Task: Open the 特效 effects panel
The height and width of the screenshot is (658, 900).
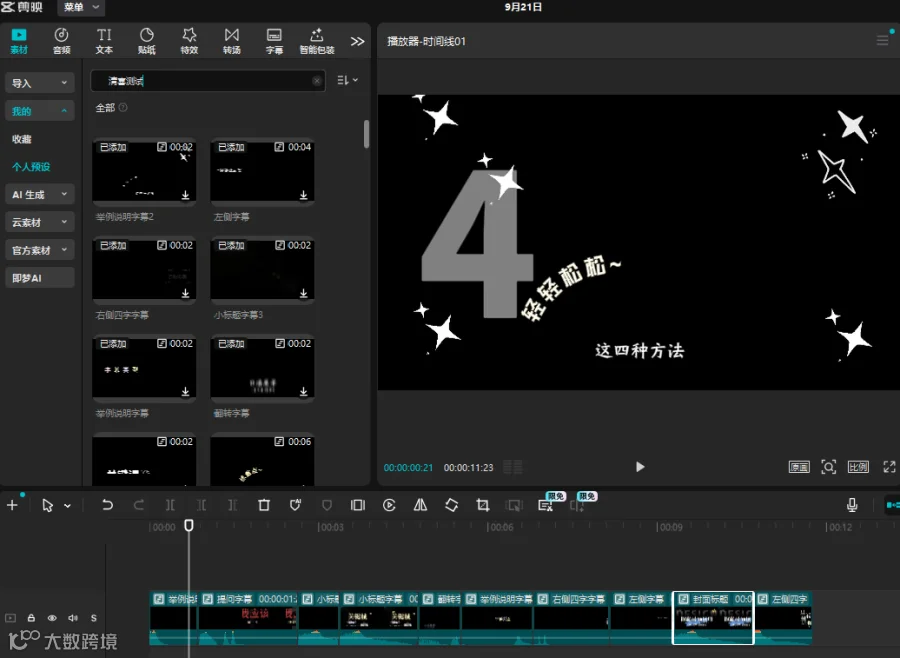Action: tap(189, 41)
